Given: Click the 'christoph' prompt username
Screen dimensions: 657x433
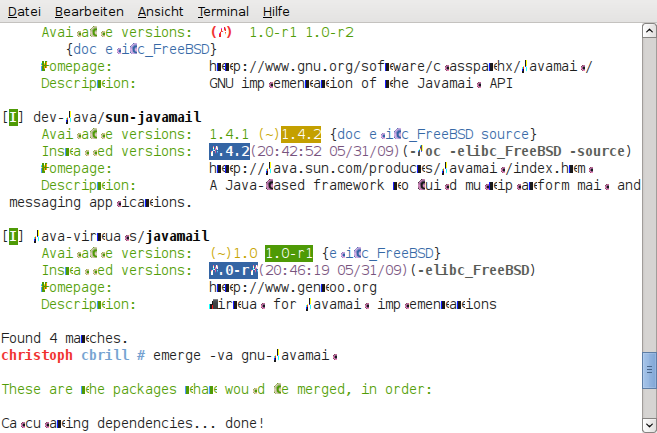Looking at the screenshot, I should click(37, 355).
